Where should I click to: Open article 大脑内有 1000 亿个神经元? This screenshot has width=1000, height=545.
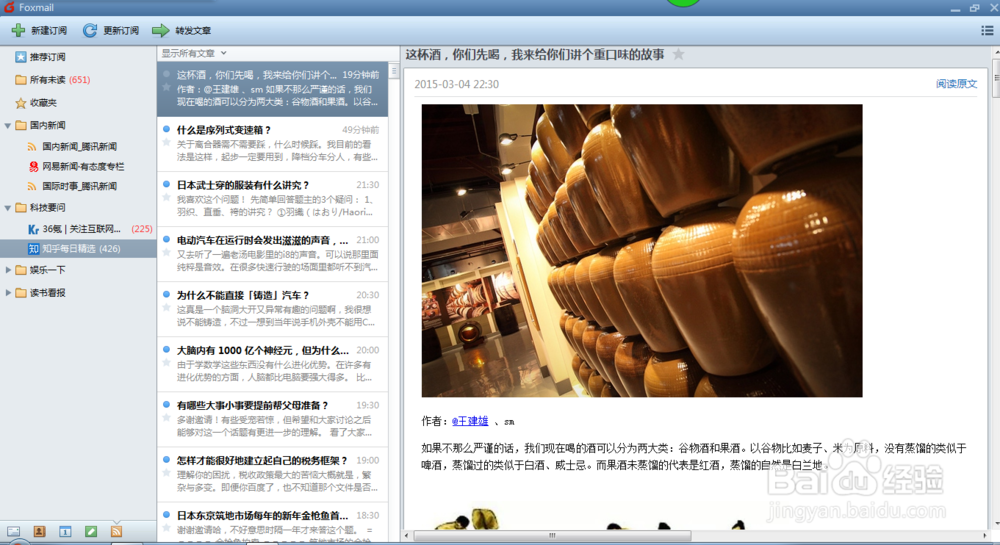pos(272,364)
